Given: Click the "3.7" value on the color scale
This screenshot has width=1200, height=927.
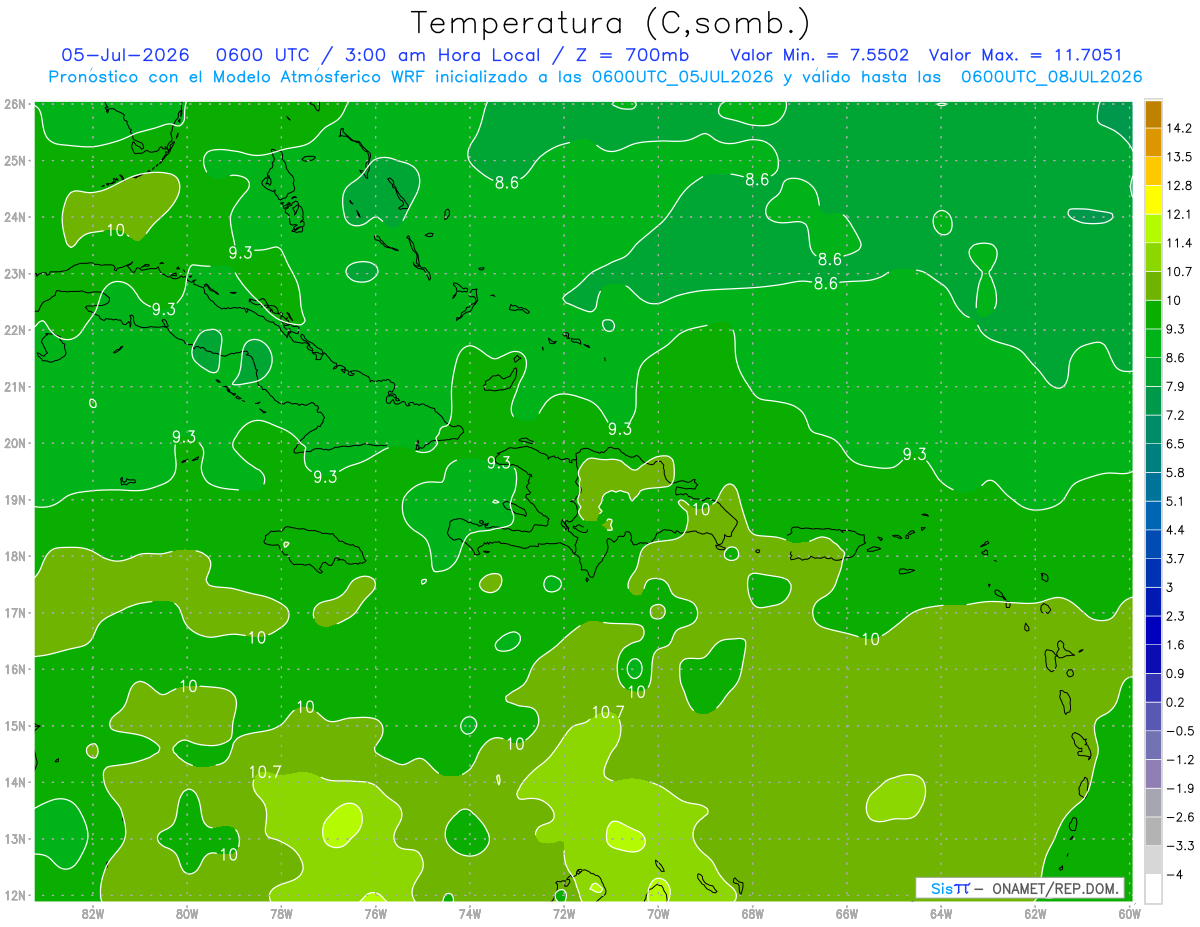Looking at the screenshot, I should pos(1175,558).
